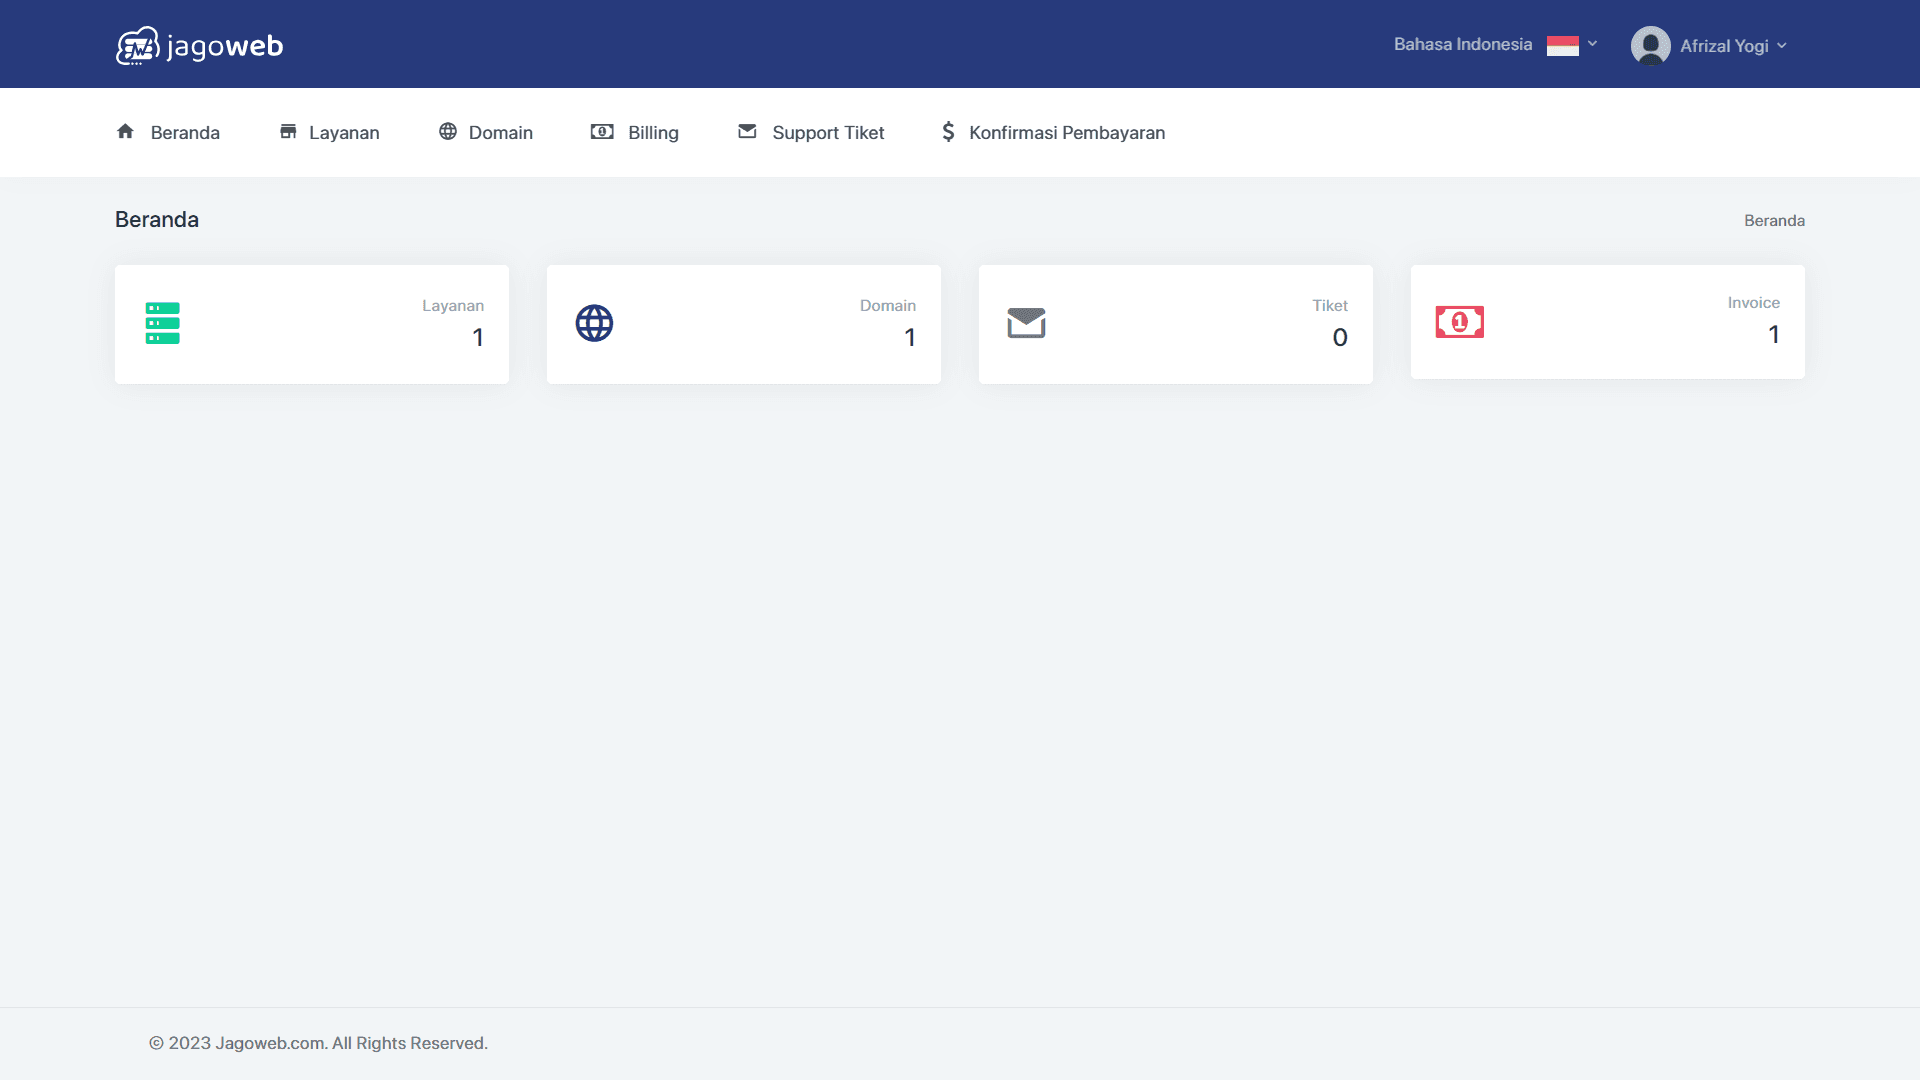Click the Layanan card label

point(453,305)
